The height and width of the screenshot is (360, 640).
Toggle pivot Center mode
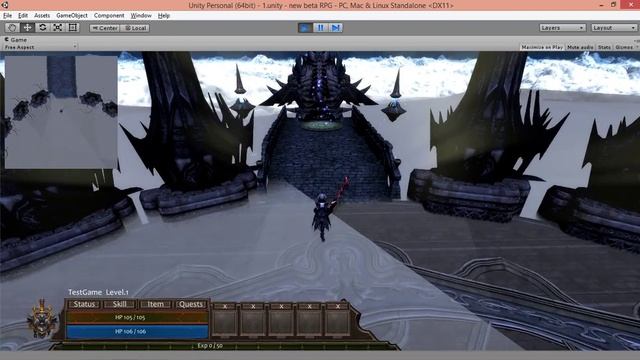click(104, 28)
